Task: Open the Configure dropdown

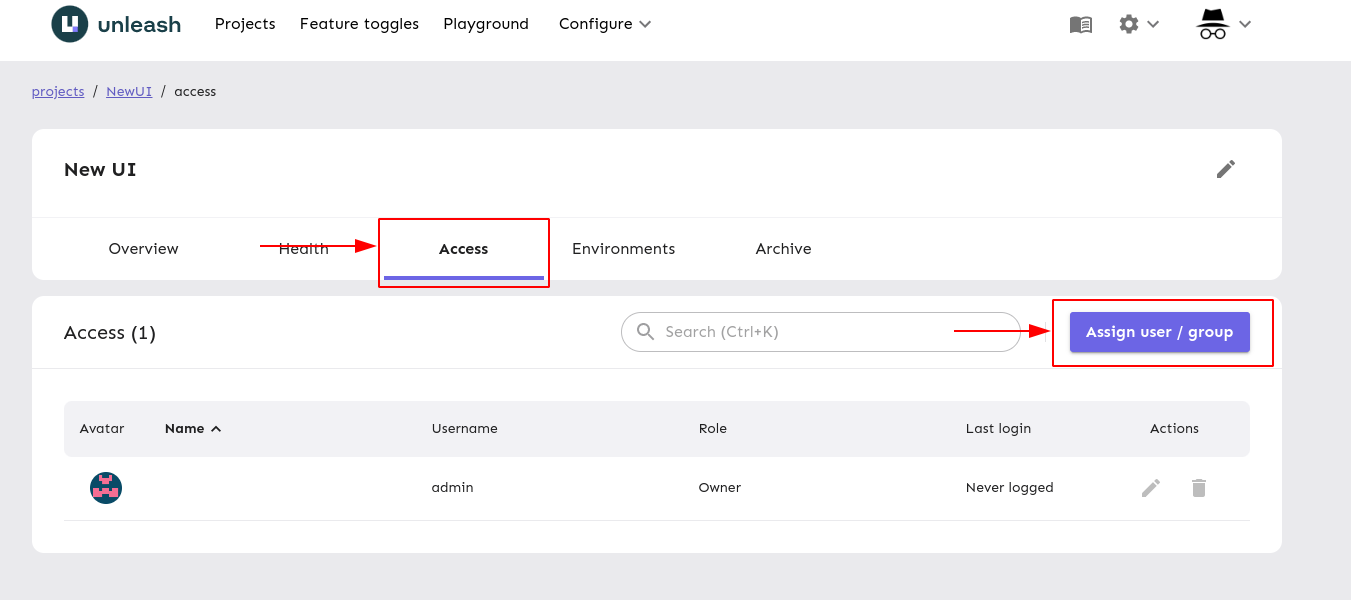Action: (x=604, y=23)
